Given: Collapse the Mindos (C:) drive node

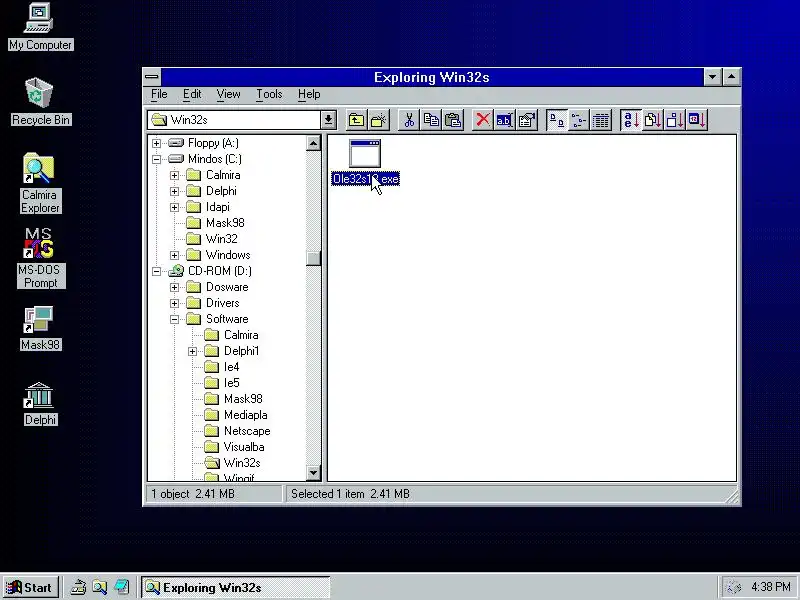Looking at the screenshot, I should tap(157, 159).
